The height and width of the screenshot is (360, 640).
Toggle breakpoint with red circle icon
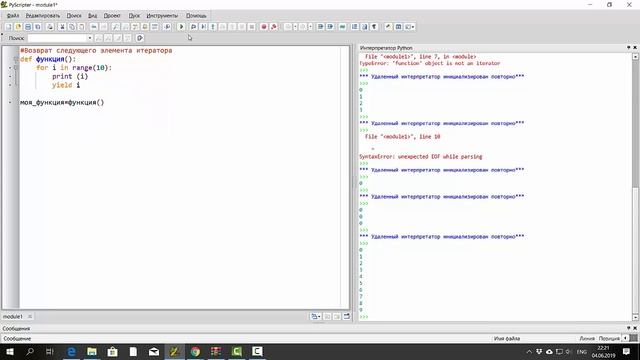(264, 27)
